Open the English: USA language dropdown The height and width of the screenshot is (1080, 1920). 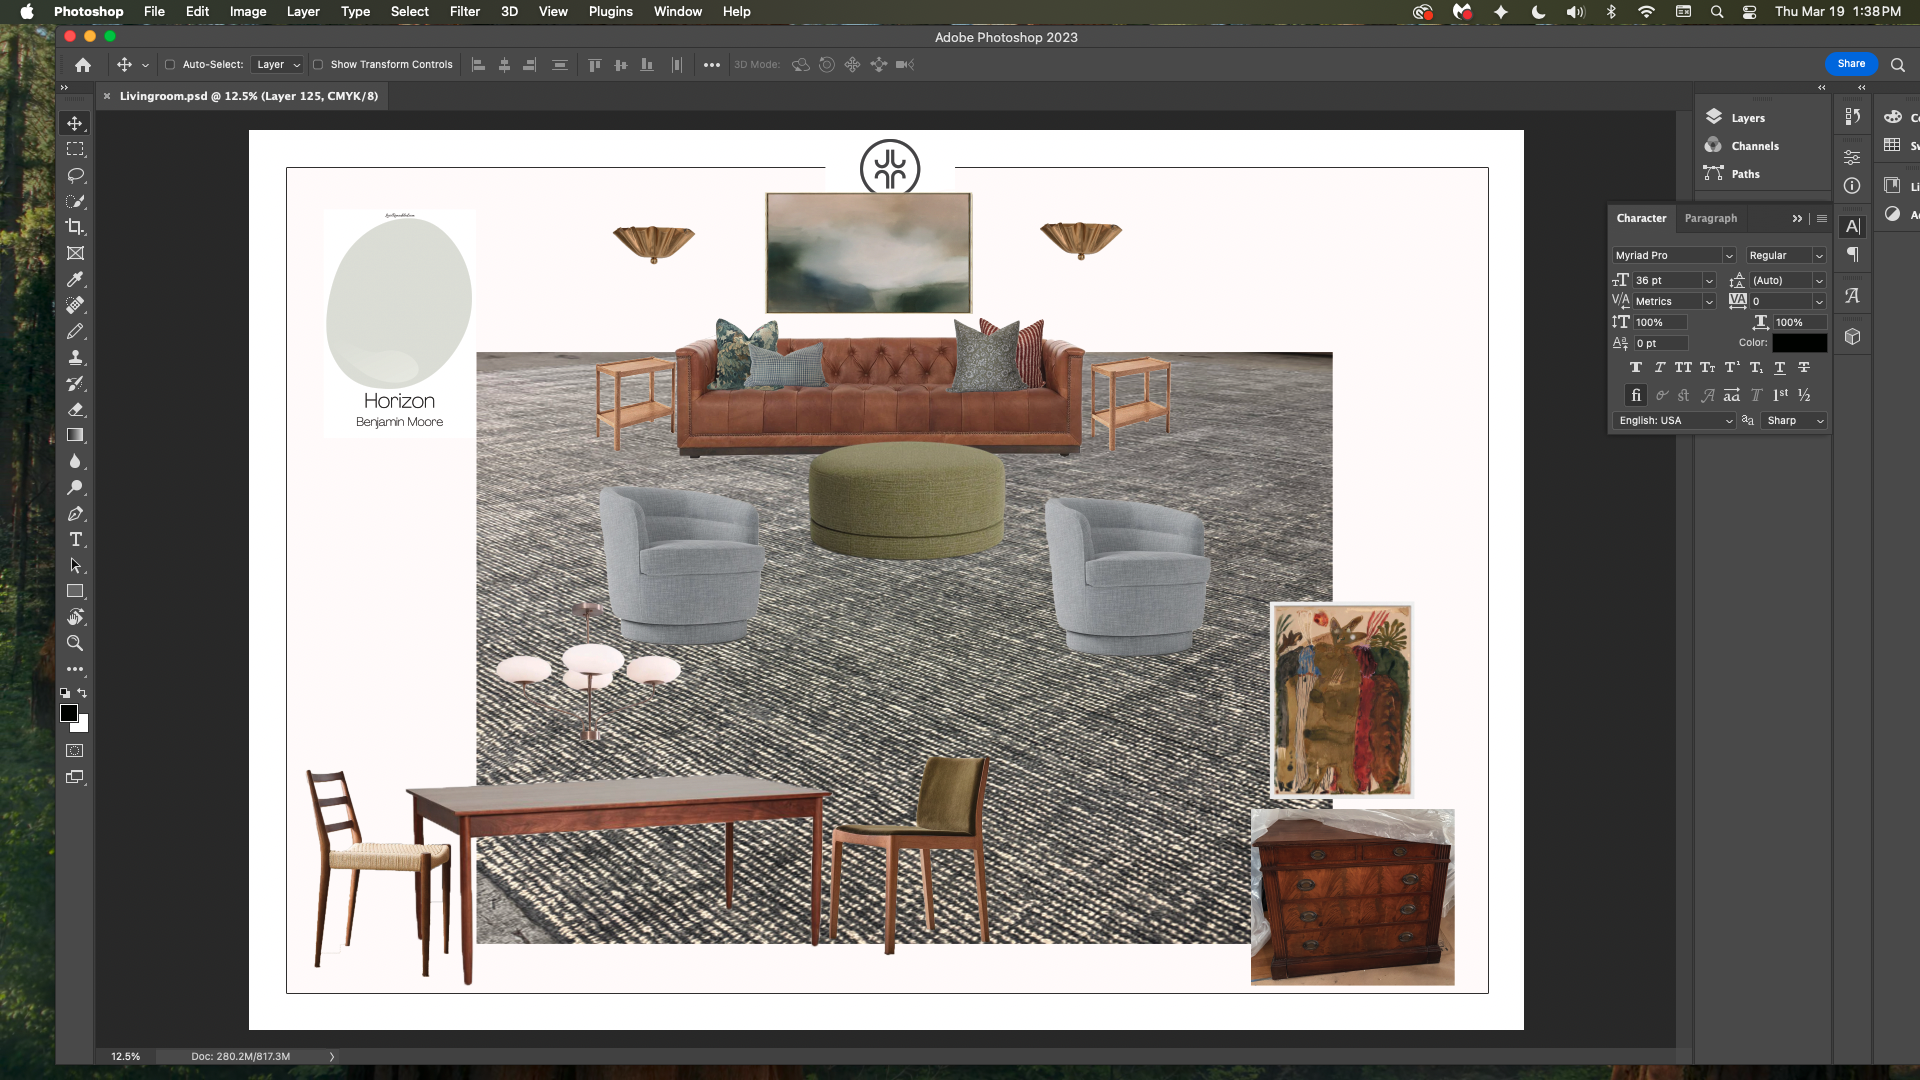pyautogui.click(x=1674, y=421)
